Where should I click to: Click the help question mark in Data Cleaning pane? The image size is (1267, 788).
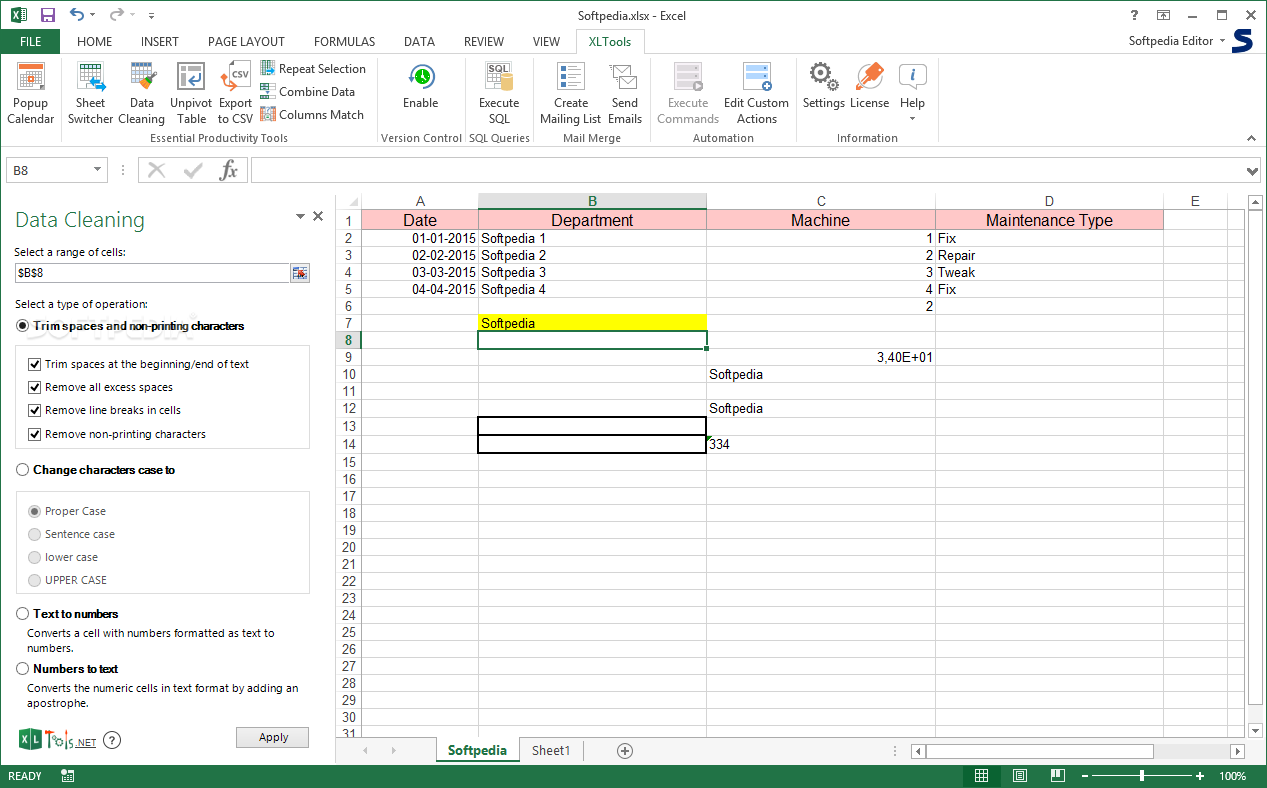point(112,740)
